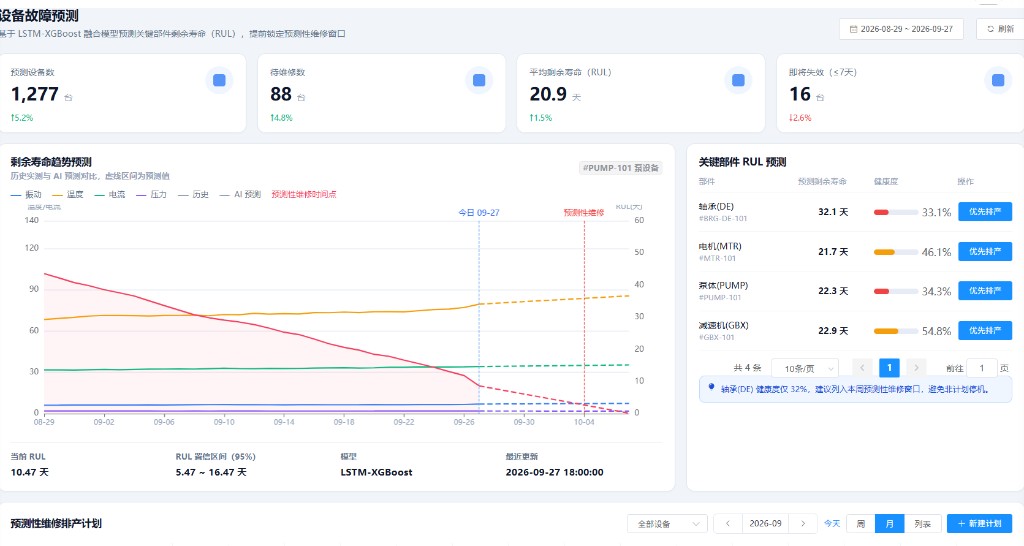Image resolution: width=1024 pixels, height=546 pixels.
Task: Click the ↑4.8% trend under 待维修数
Action: click(281, 118)
